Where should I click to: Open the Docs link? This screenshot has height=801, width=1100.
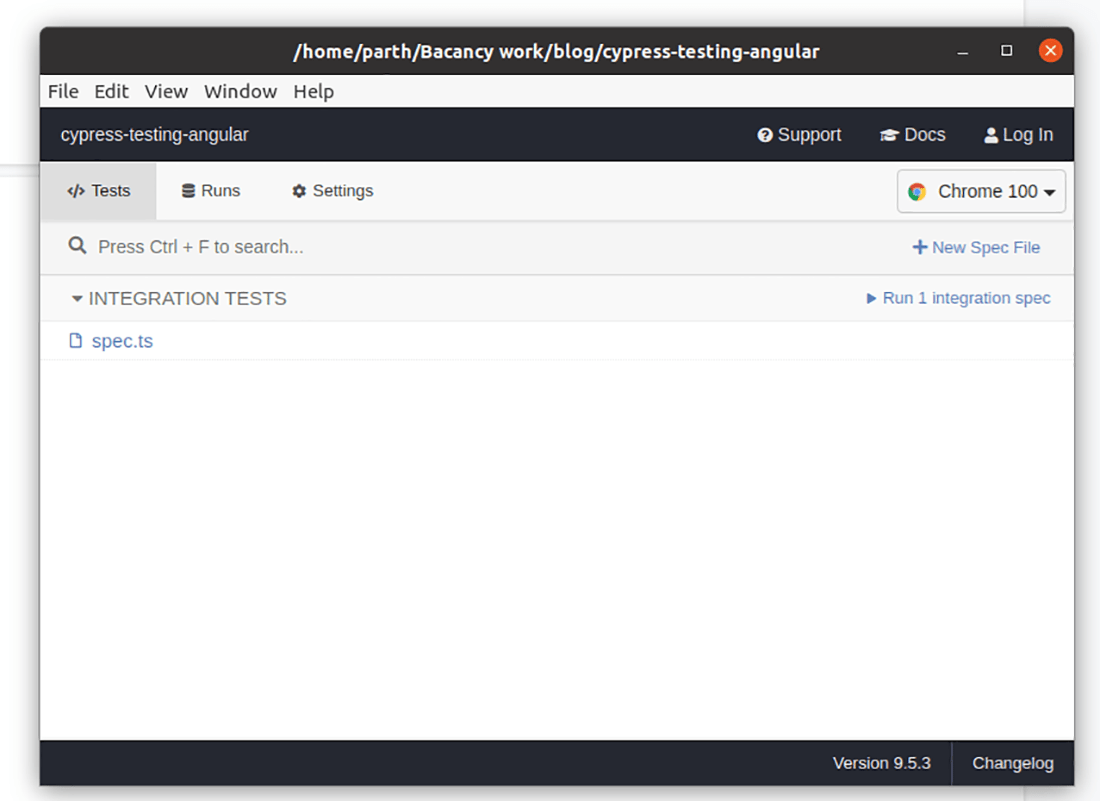tap(913, 135)
